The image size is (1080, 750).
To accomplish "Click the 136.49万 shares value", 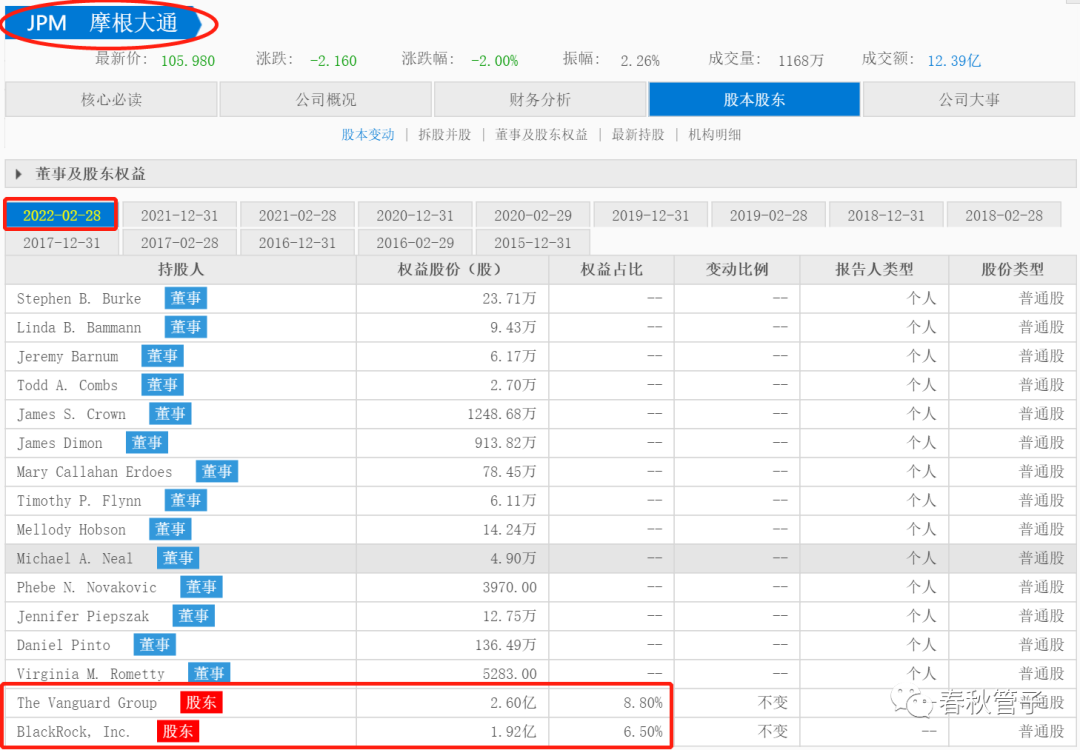I will 506,645.
